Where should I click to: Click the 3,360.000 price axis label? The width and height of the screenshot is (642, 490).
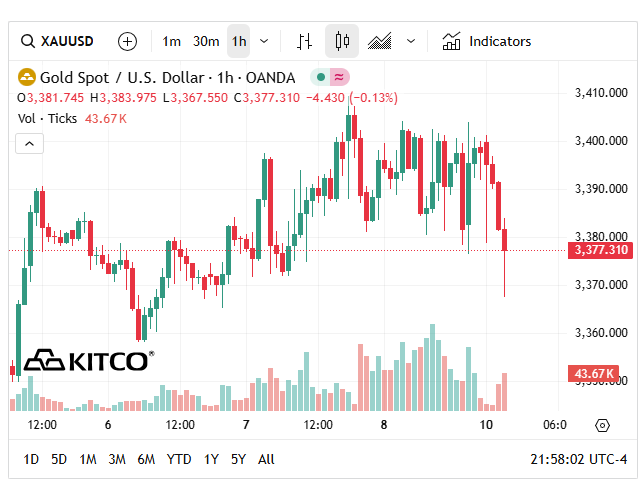pyautogui.click(x=601, y=333)
